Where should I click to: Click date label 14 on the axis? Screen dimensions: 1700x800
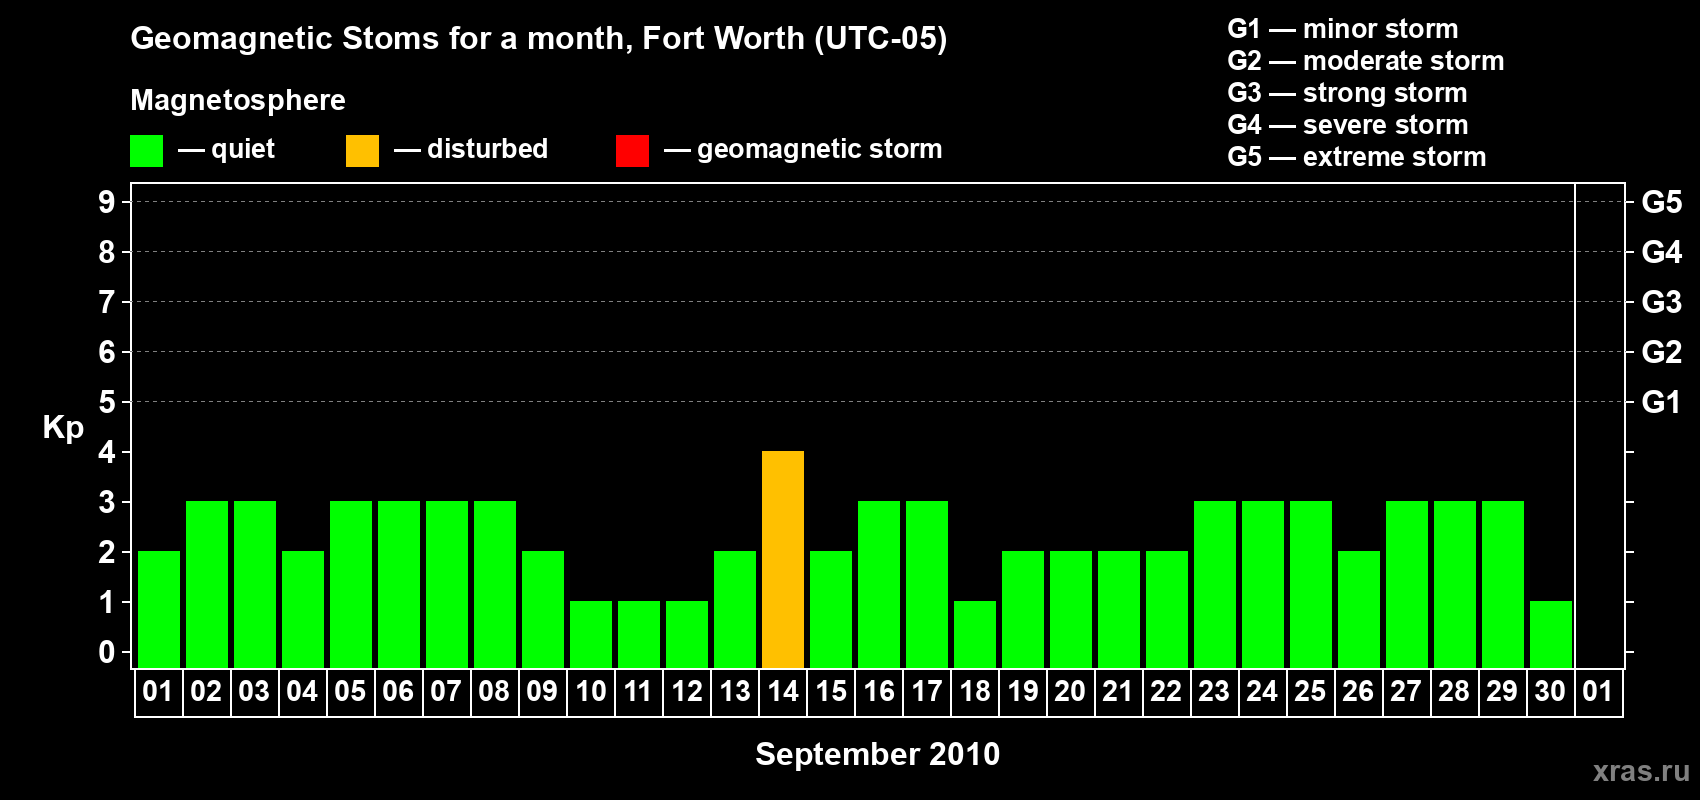[783, 691]
